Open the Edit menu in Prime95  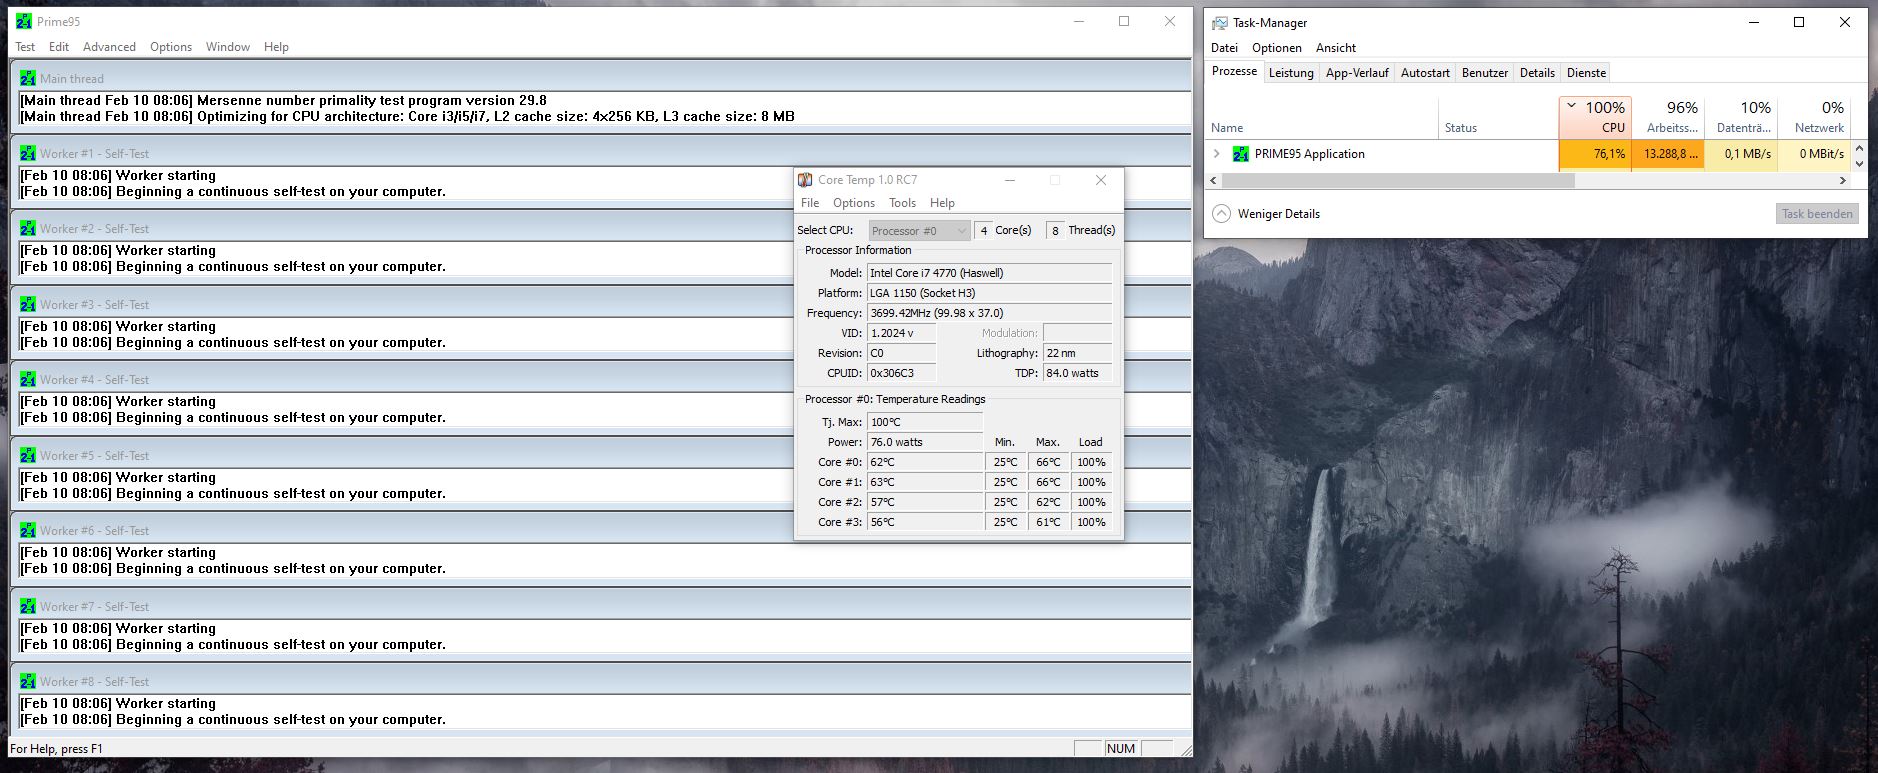(59, 47)
